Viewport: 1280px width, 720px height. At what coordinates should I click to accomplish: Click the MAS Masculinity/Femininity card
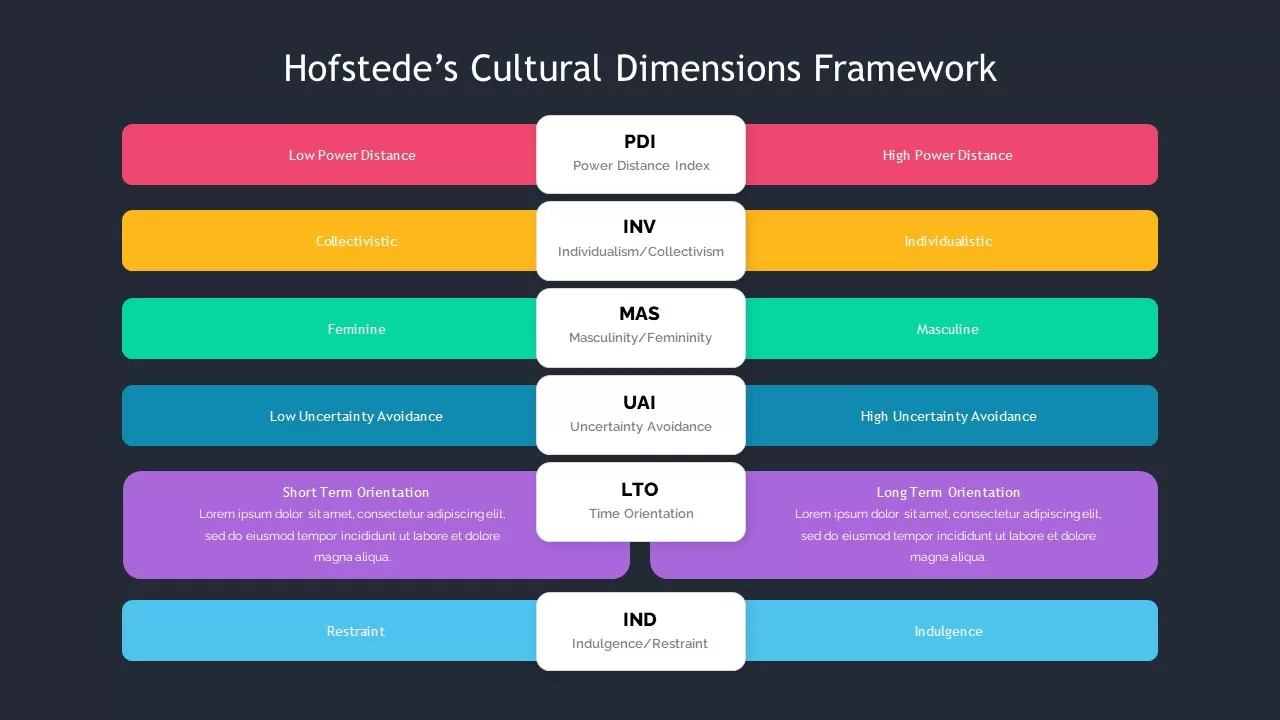641,328
